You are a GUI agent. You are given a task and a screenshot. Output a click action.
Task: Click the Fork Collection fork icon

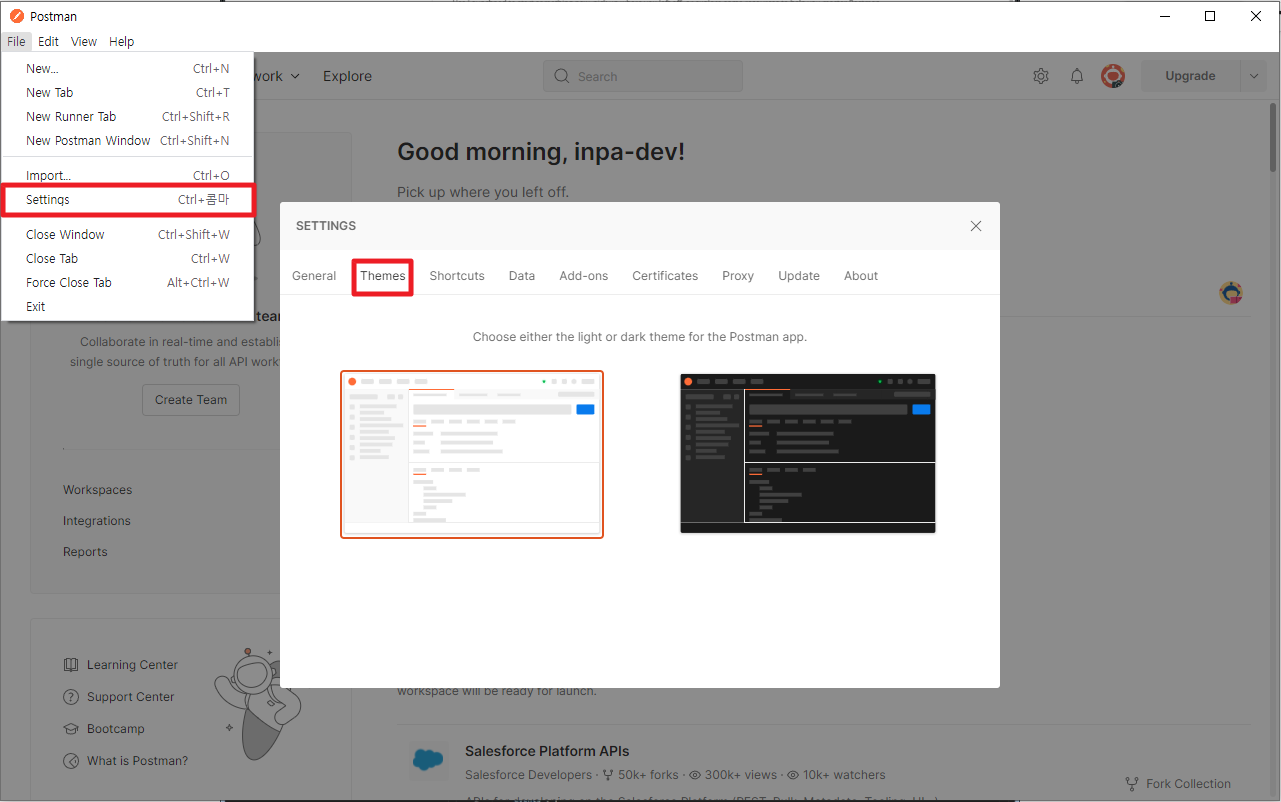coord(1132,784)
